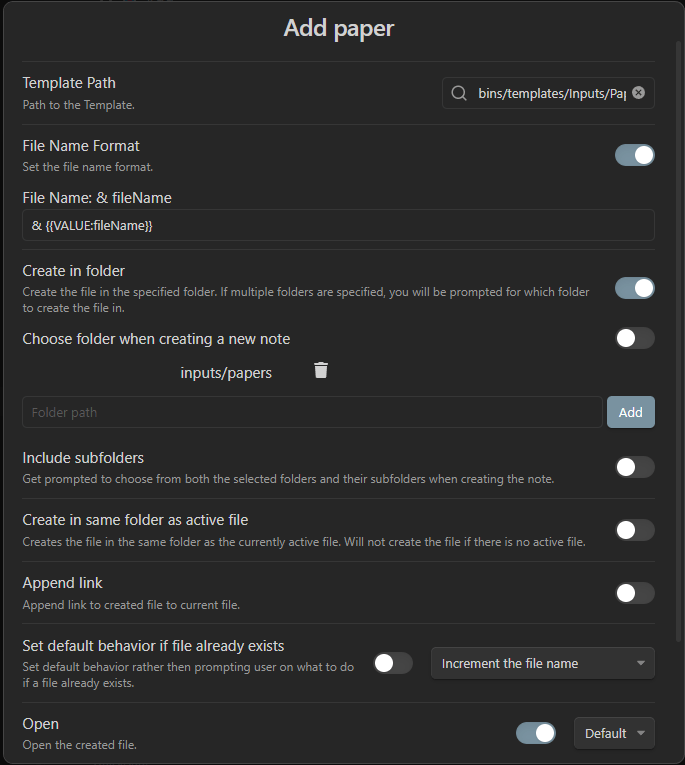Enable Choose folder when creating a new note

(x=634, y=338)
